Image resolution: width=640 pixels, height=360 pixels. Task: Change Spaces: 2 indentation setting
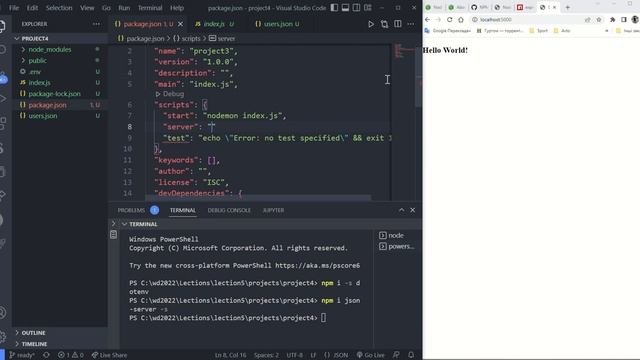click(266, 355)
